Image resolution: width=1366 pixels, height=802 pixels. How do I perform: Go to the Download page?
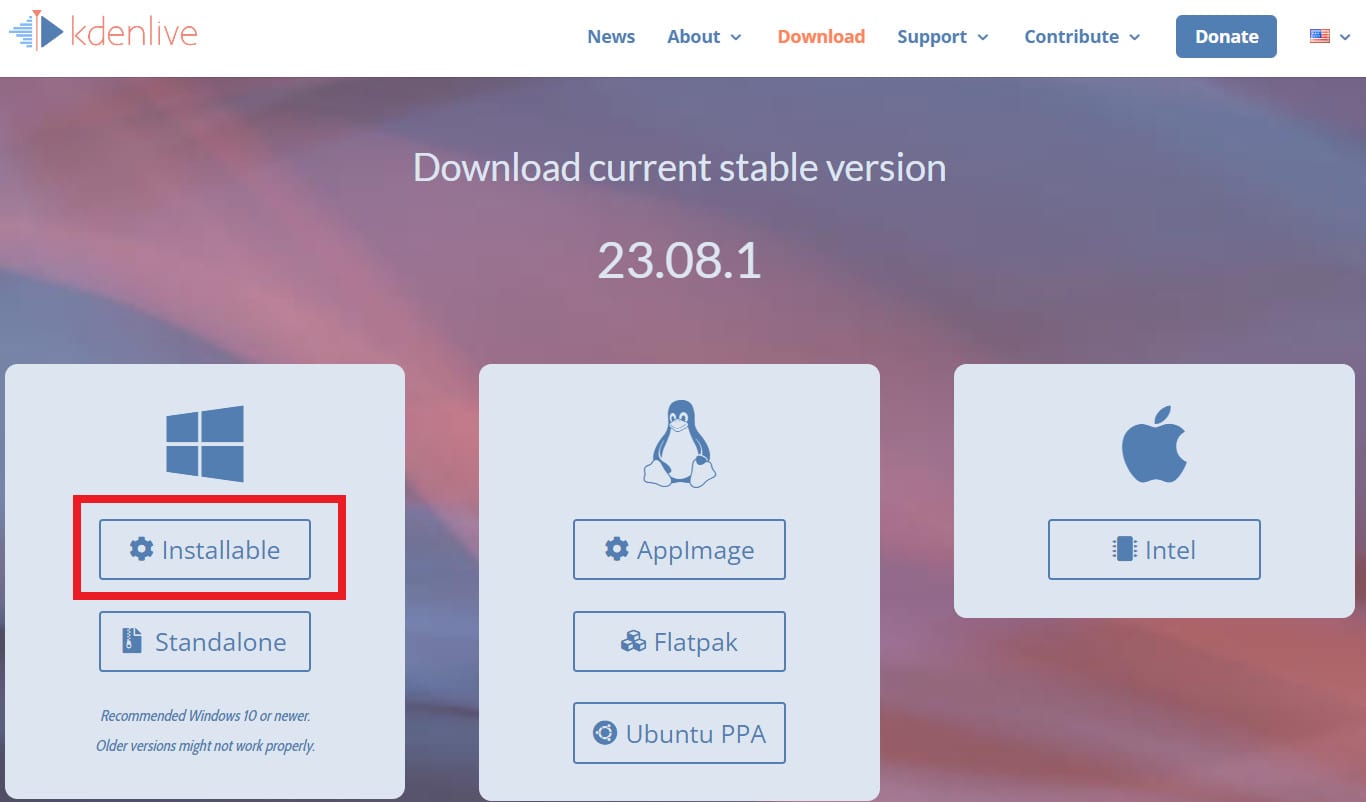click(x=821, y=36)
